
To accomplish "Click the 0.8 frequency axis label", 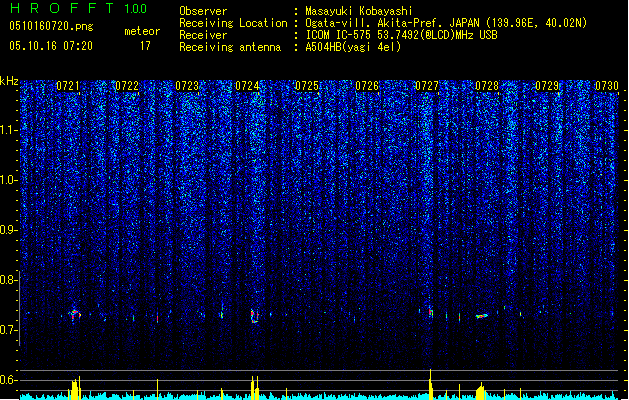I will (x=9, y=280).
